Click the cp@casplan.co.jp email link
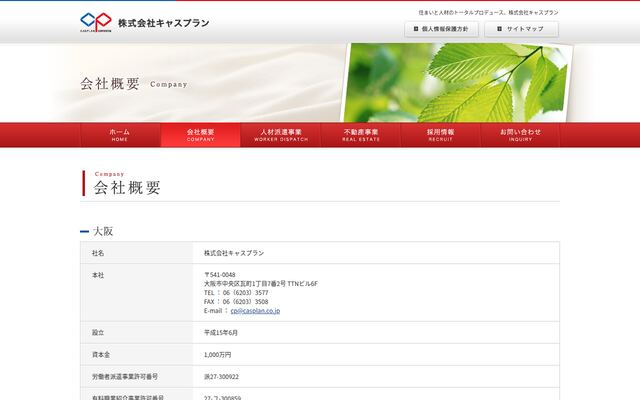 click(x=255, y=311)
